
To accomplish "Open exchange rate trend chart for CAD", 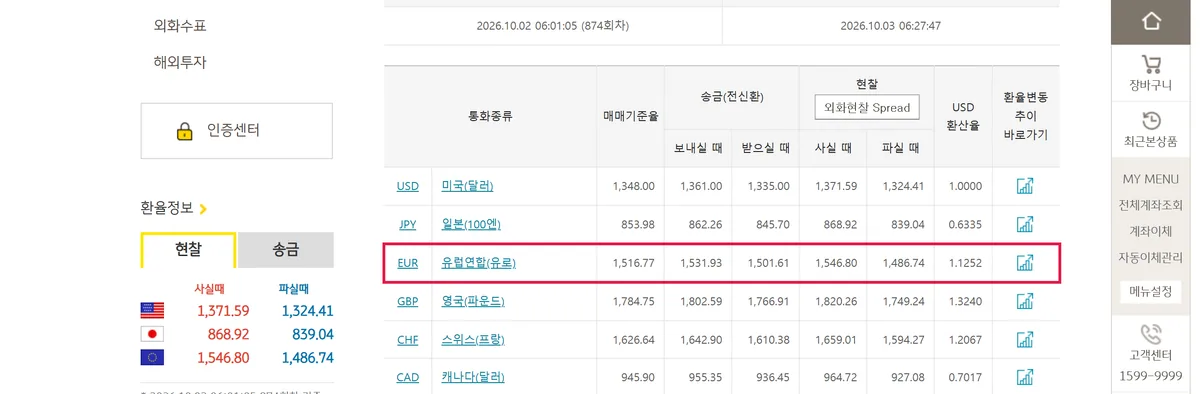I will (1024, 377).
